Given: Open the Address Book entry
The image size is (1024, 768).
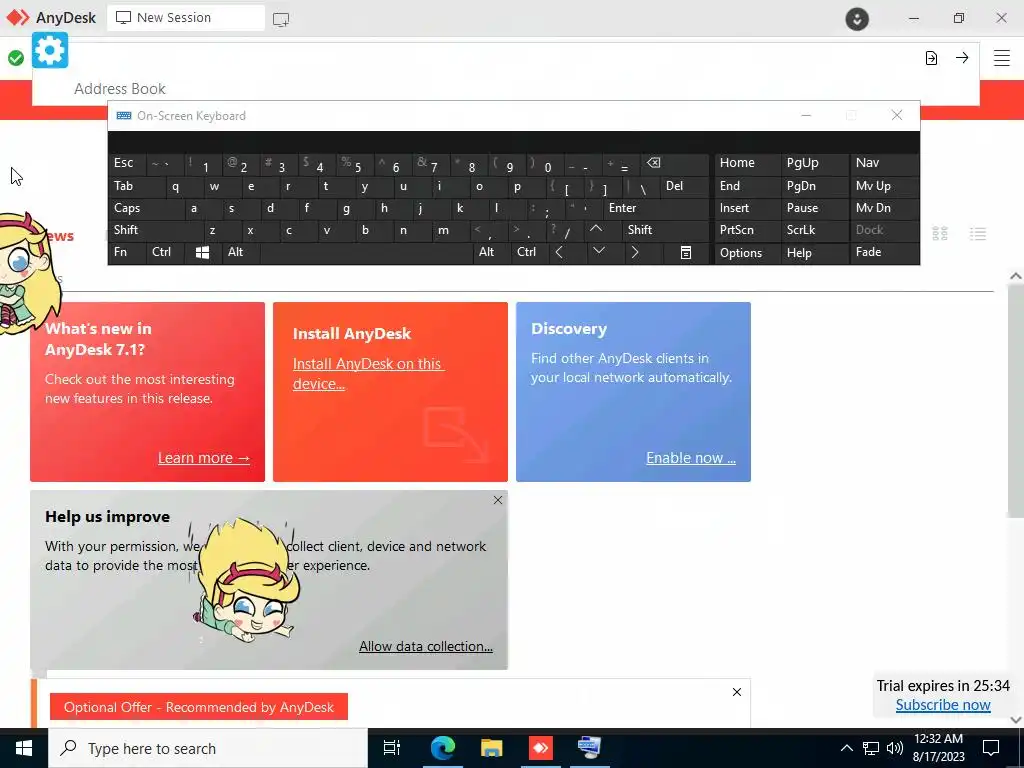Looking at the screenshot, I should tap(120, 89).
